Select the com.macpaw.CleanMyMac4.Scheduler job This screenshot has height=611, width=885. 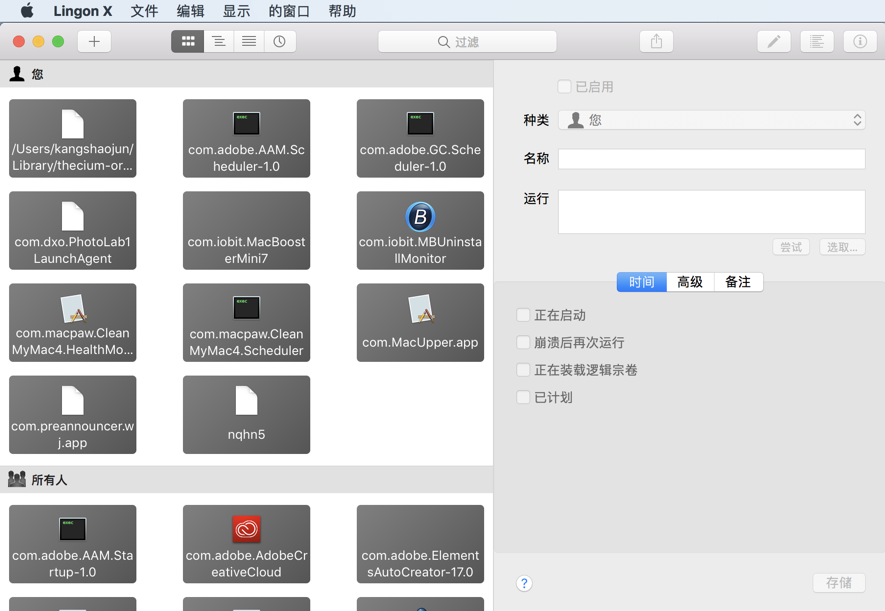(246, 322)
